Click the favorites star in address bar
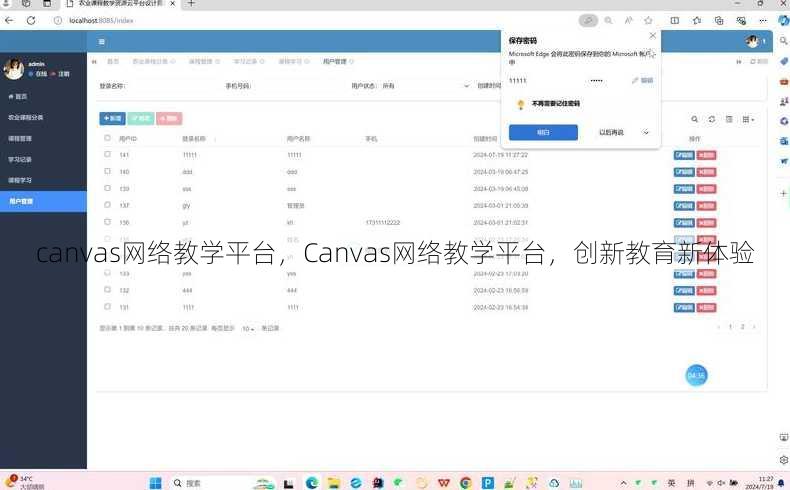The image size is (790, 490). tap(648, 20)
